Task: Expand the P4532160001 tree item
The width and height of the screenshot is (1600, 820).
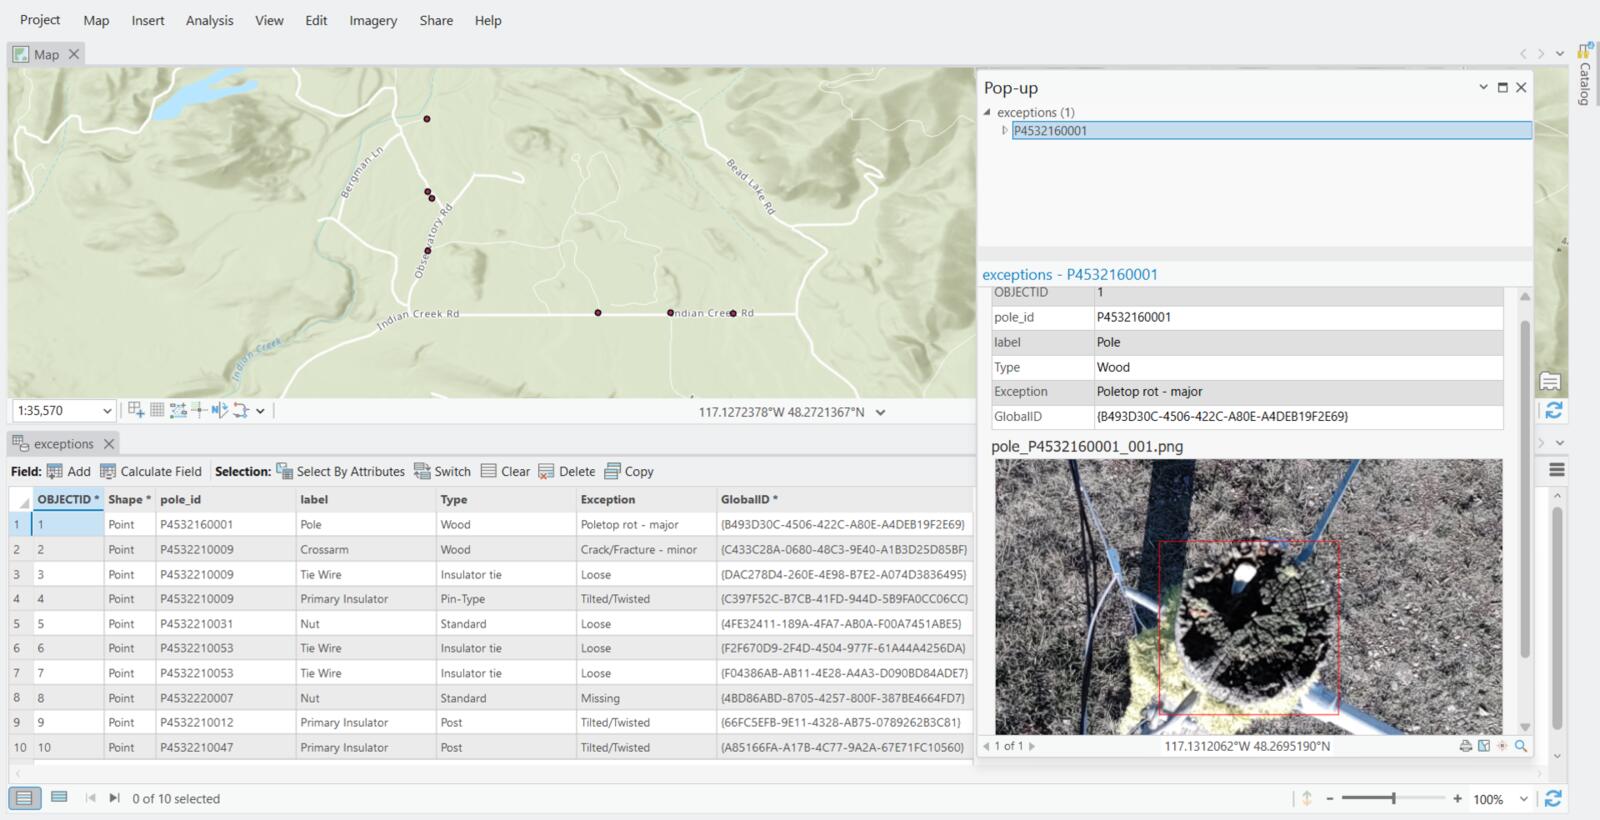Action: tap(1005, 130)
